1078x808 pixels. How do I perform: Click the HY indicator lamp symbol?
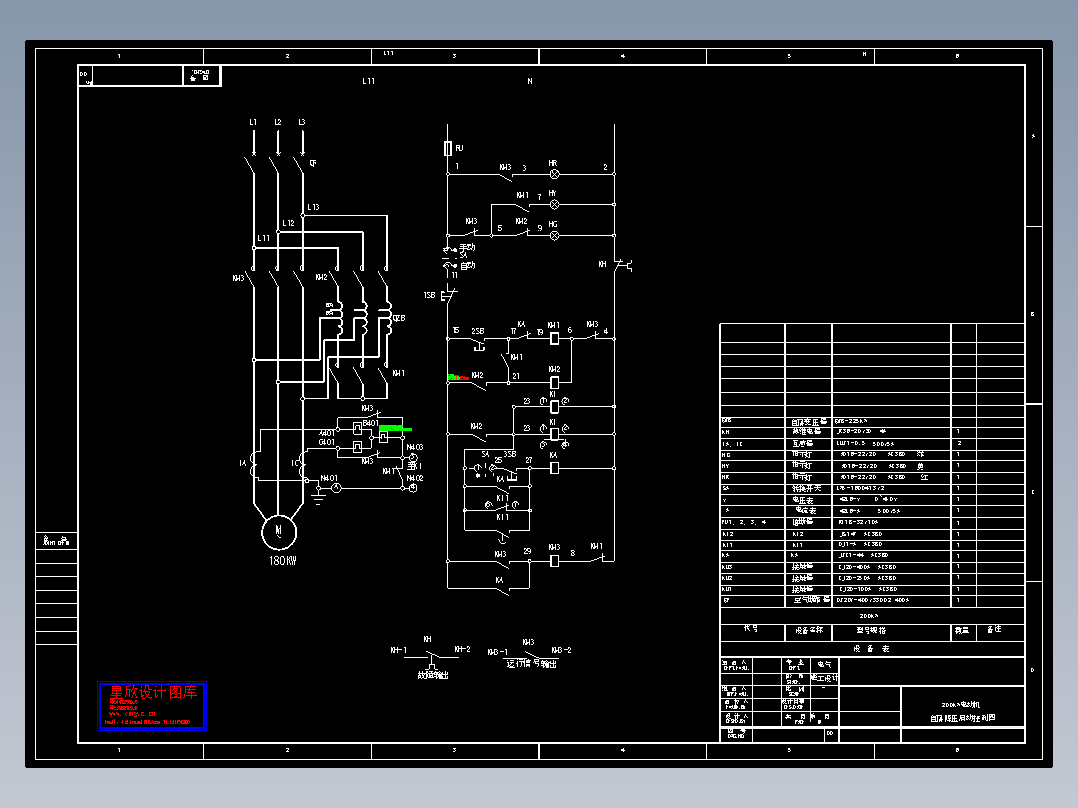point(554,204)
